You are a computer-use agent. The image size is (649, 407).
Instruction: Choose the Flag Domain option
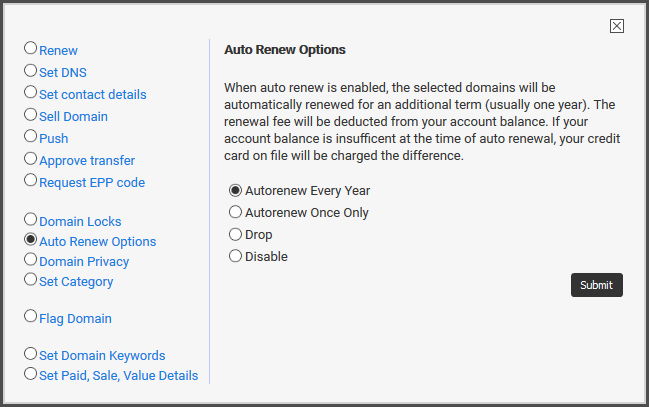[x=30, y=316]
